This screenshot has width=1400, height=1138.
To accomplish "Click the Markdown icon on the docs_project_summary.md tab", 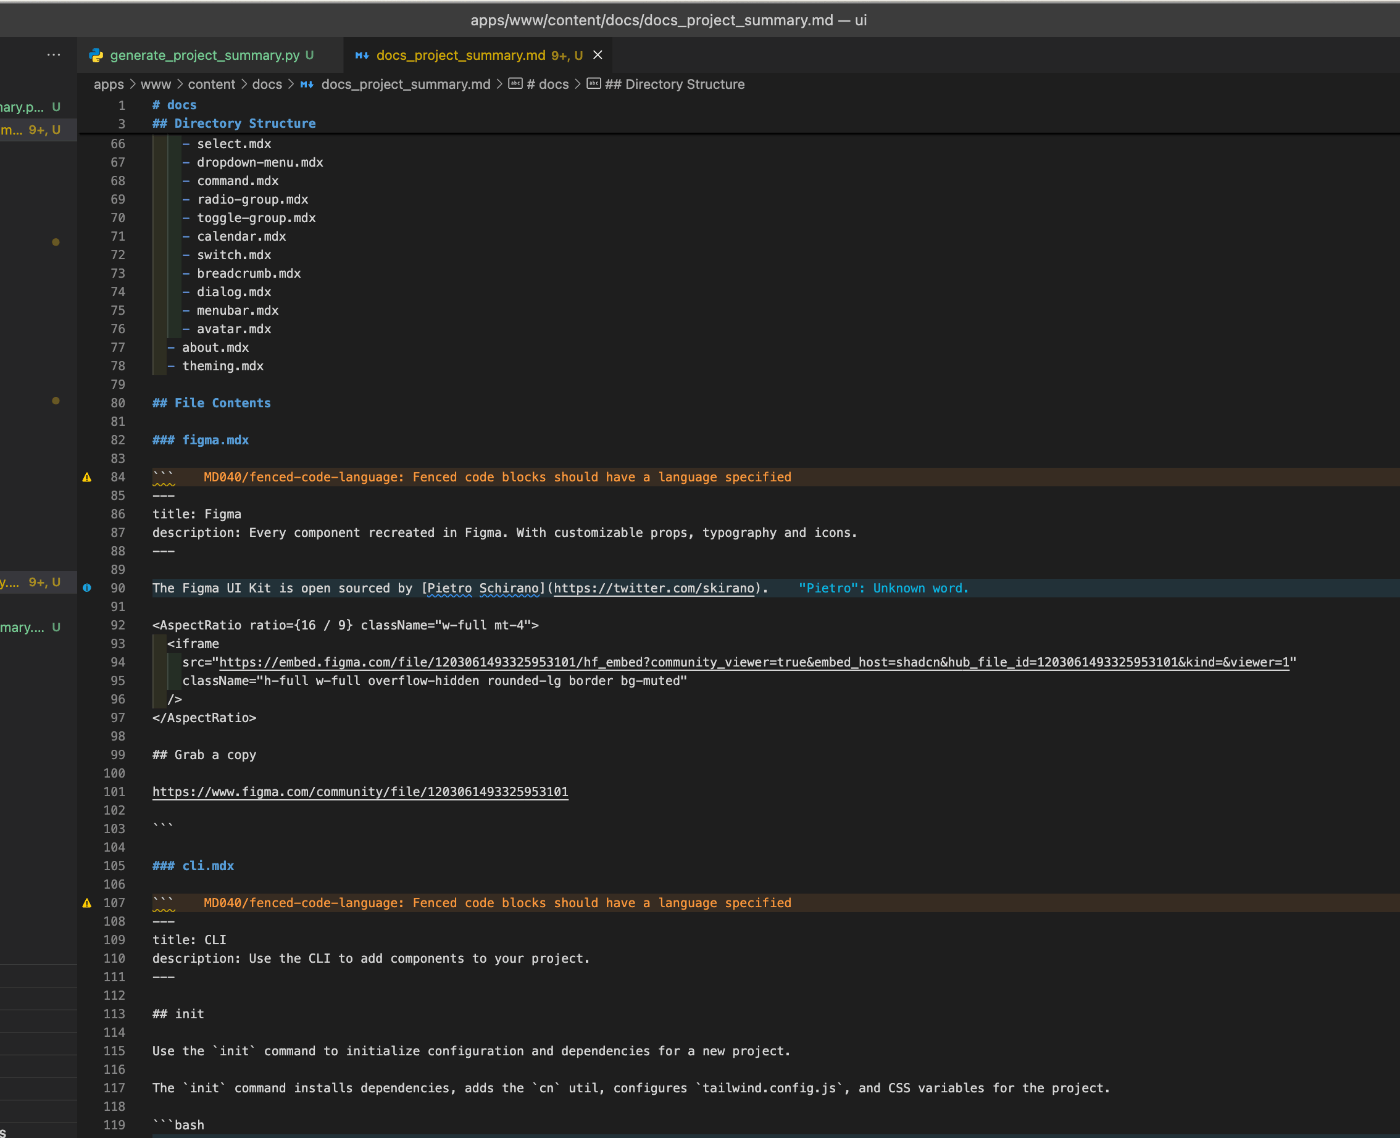I will point(362,56).
